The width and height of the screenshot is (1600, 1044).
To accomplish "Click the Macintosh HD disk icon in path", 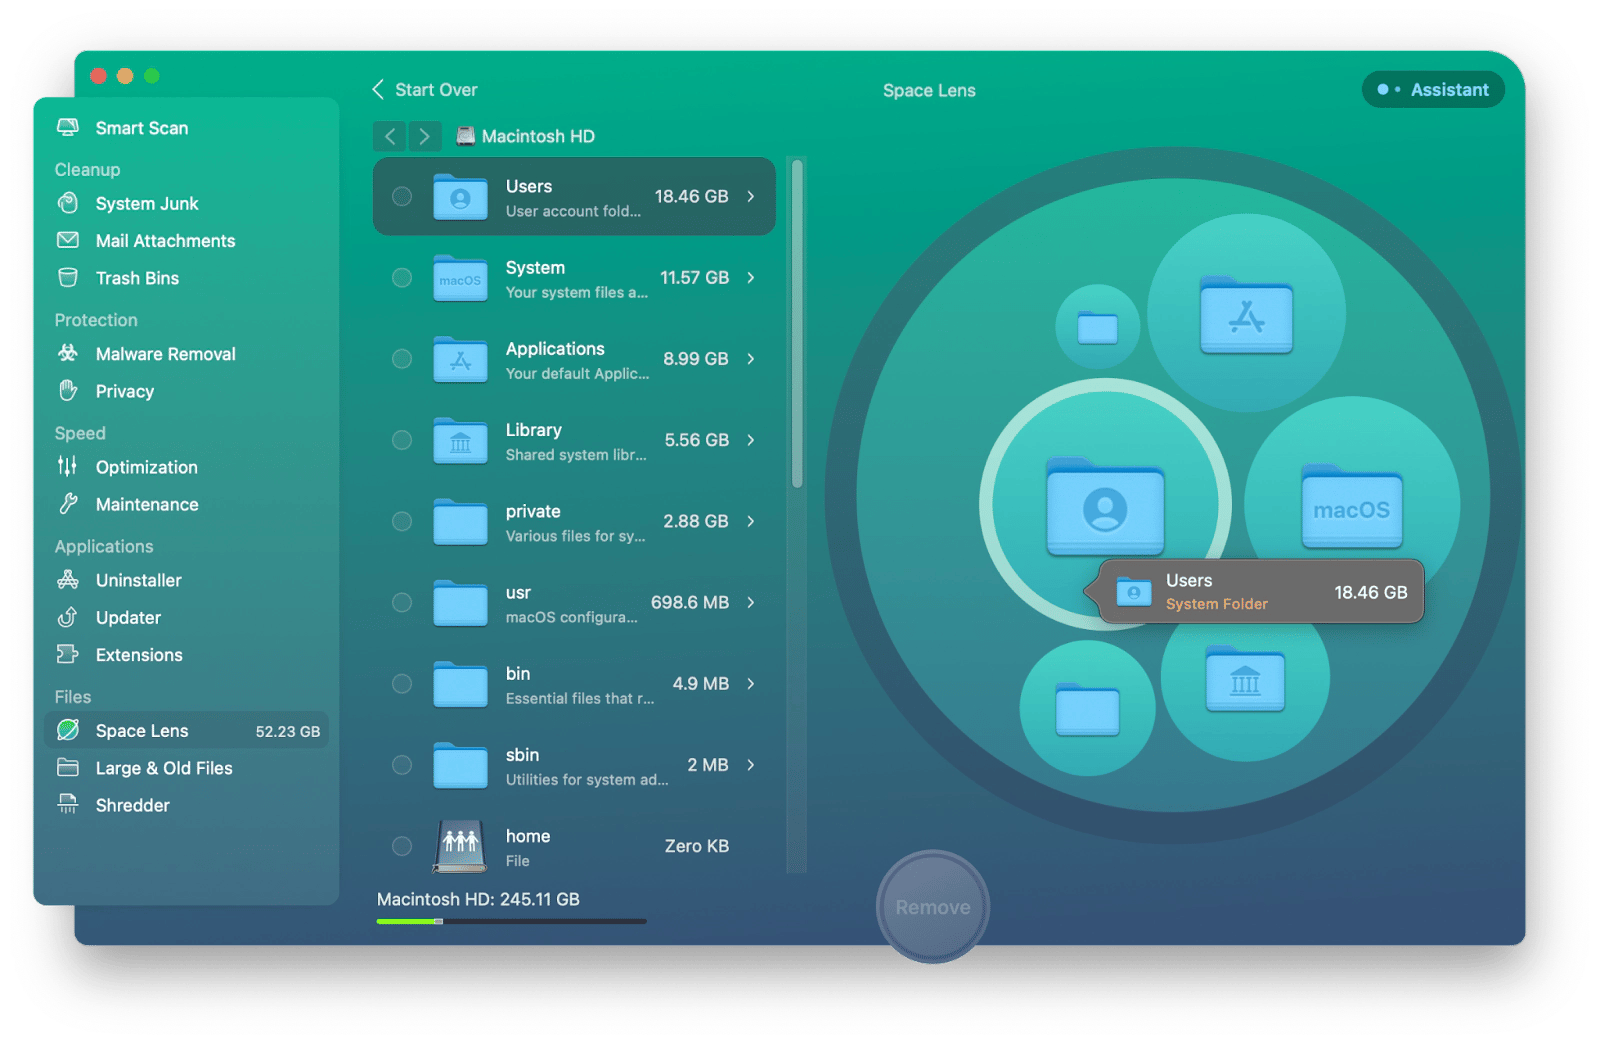I will click(x=465, y=136).
